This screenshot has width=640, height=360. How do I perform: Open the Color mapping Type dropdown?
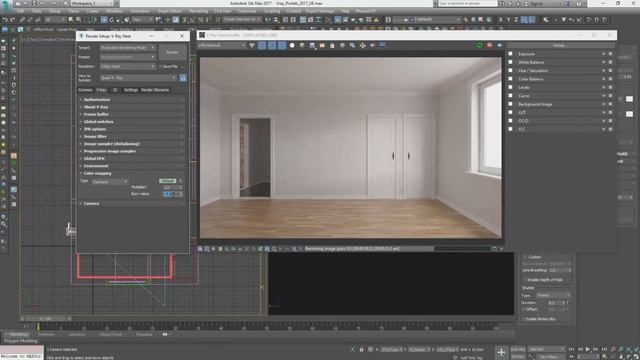110,181
